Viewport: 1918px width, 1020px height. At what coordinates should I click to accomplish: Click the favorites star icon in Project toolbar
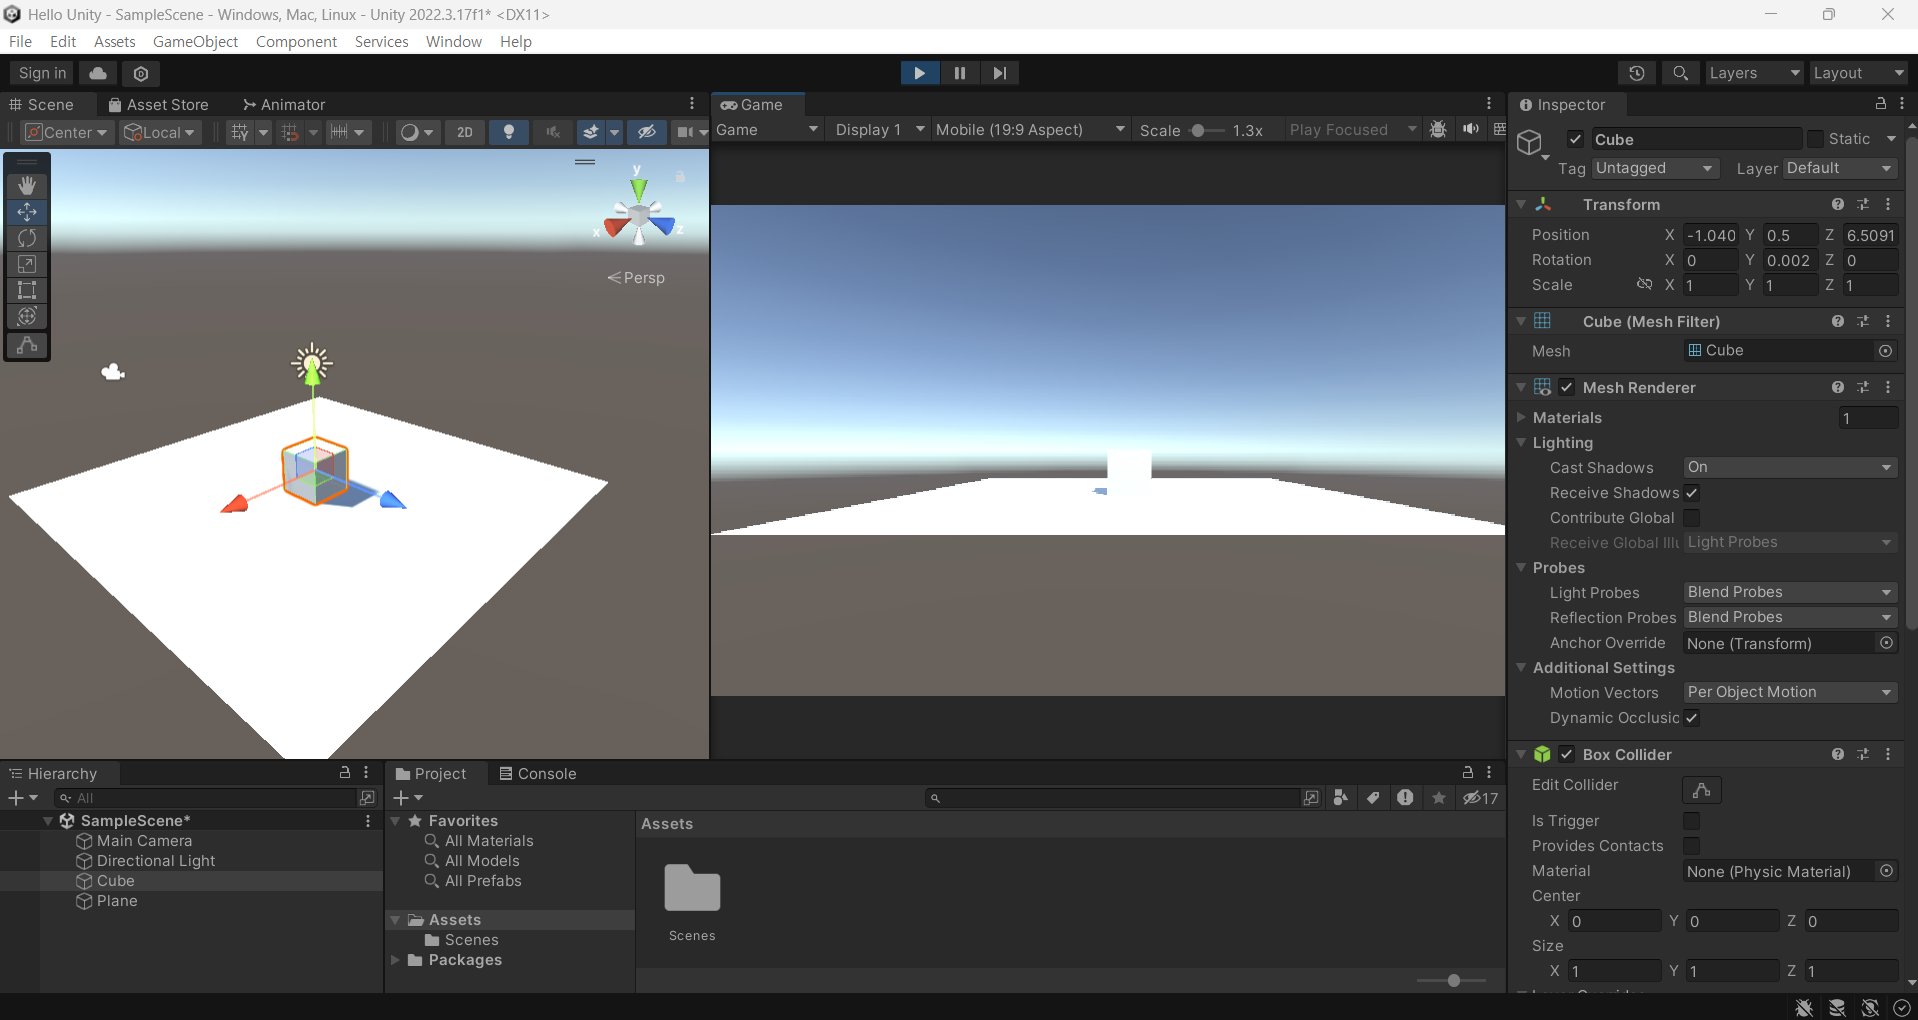(x=1438, y=797)
